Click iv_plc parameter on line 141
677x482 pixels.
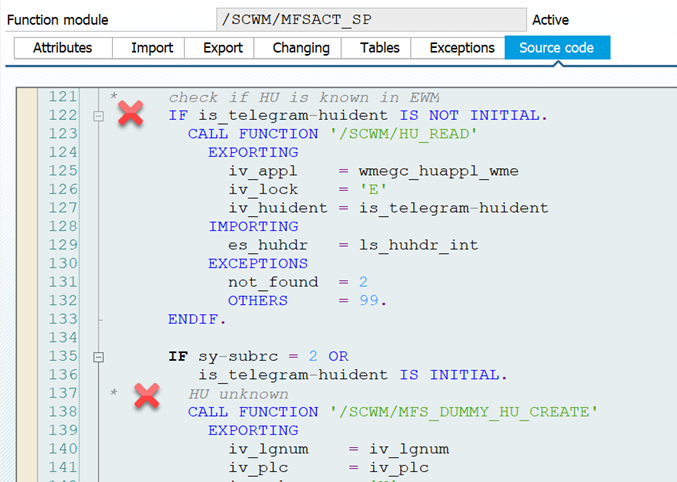point(258,468)
